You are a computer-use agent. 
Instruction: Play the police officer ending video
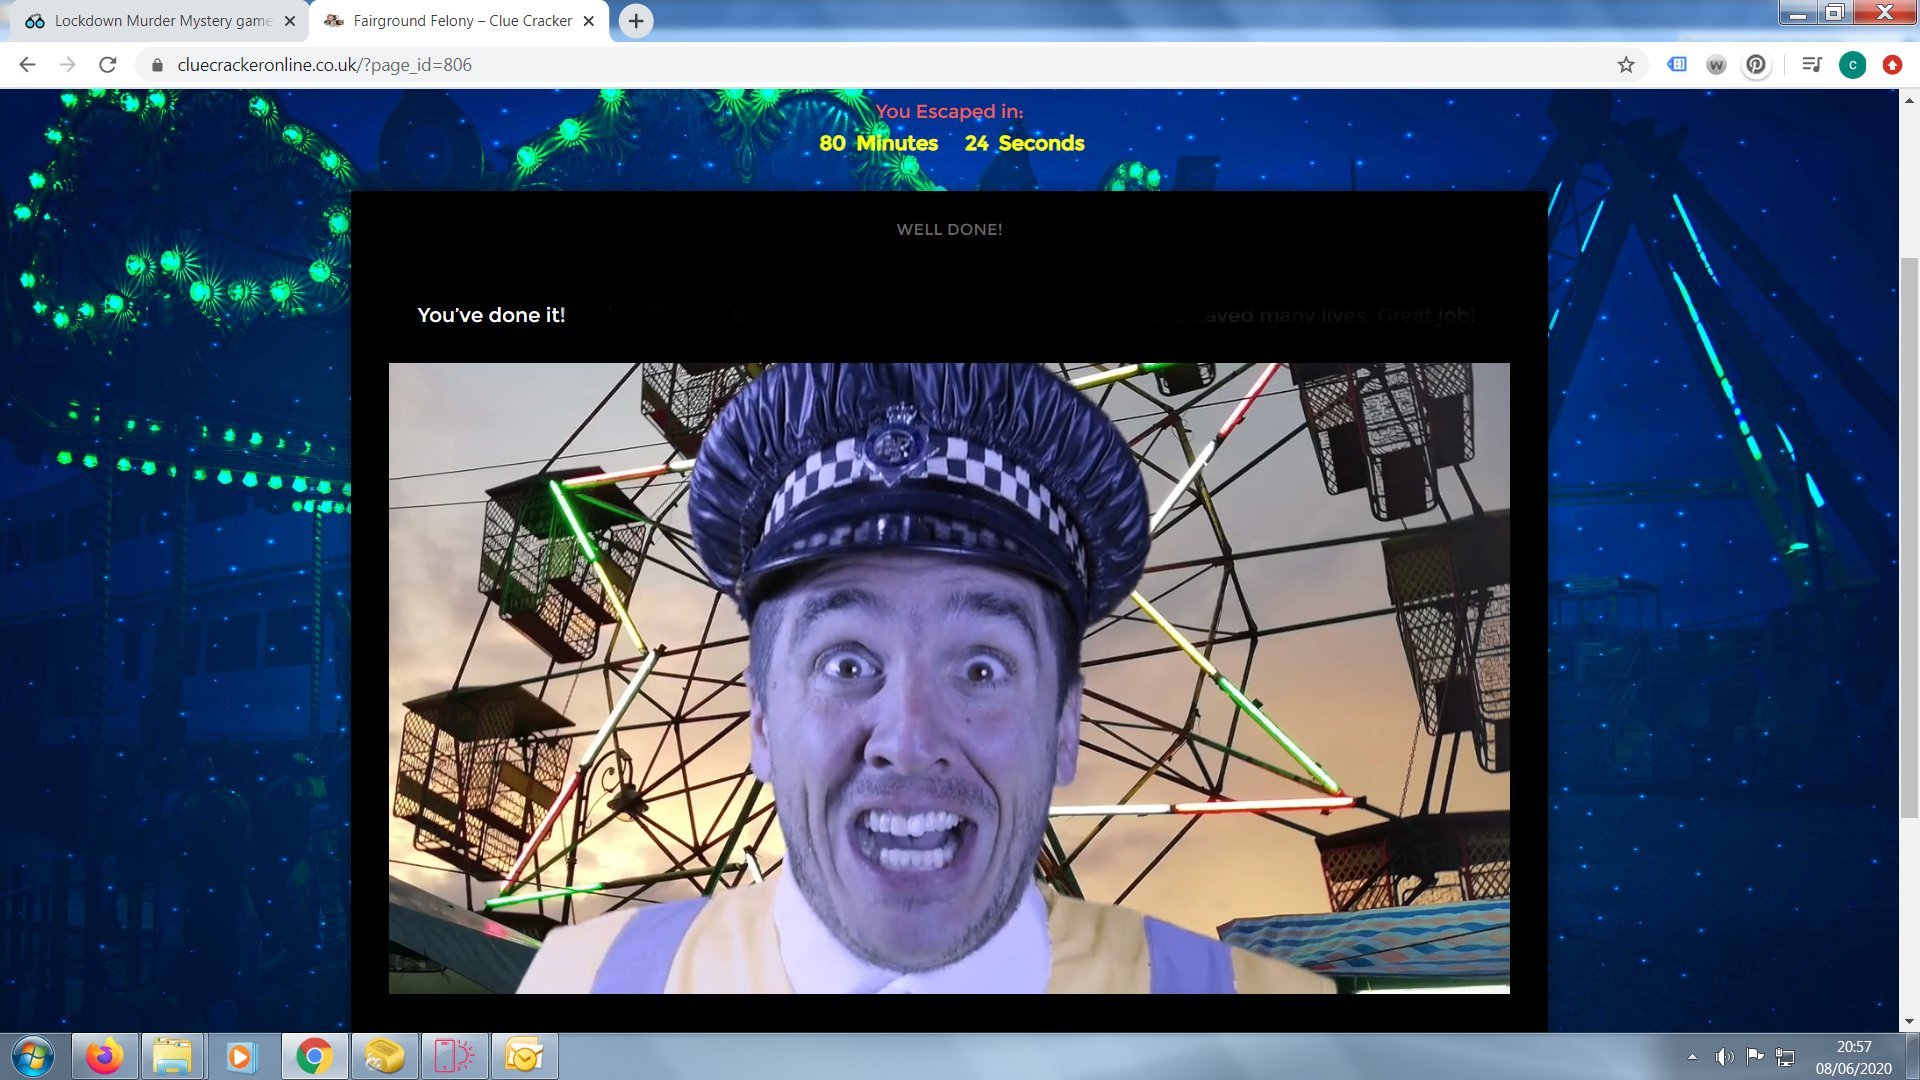(949, 678)
